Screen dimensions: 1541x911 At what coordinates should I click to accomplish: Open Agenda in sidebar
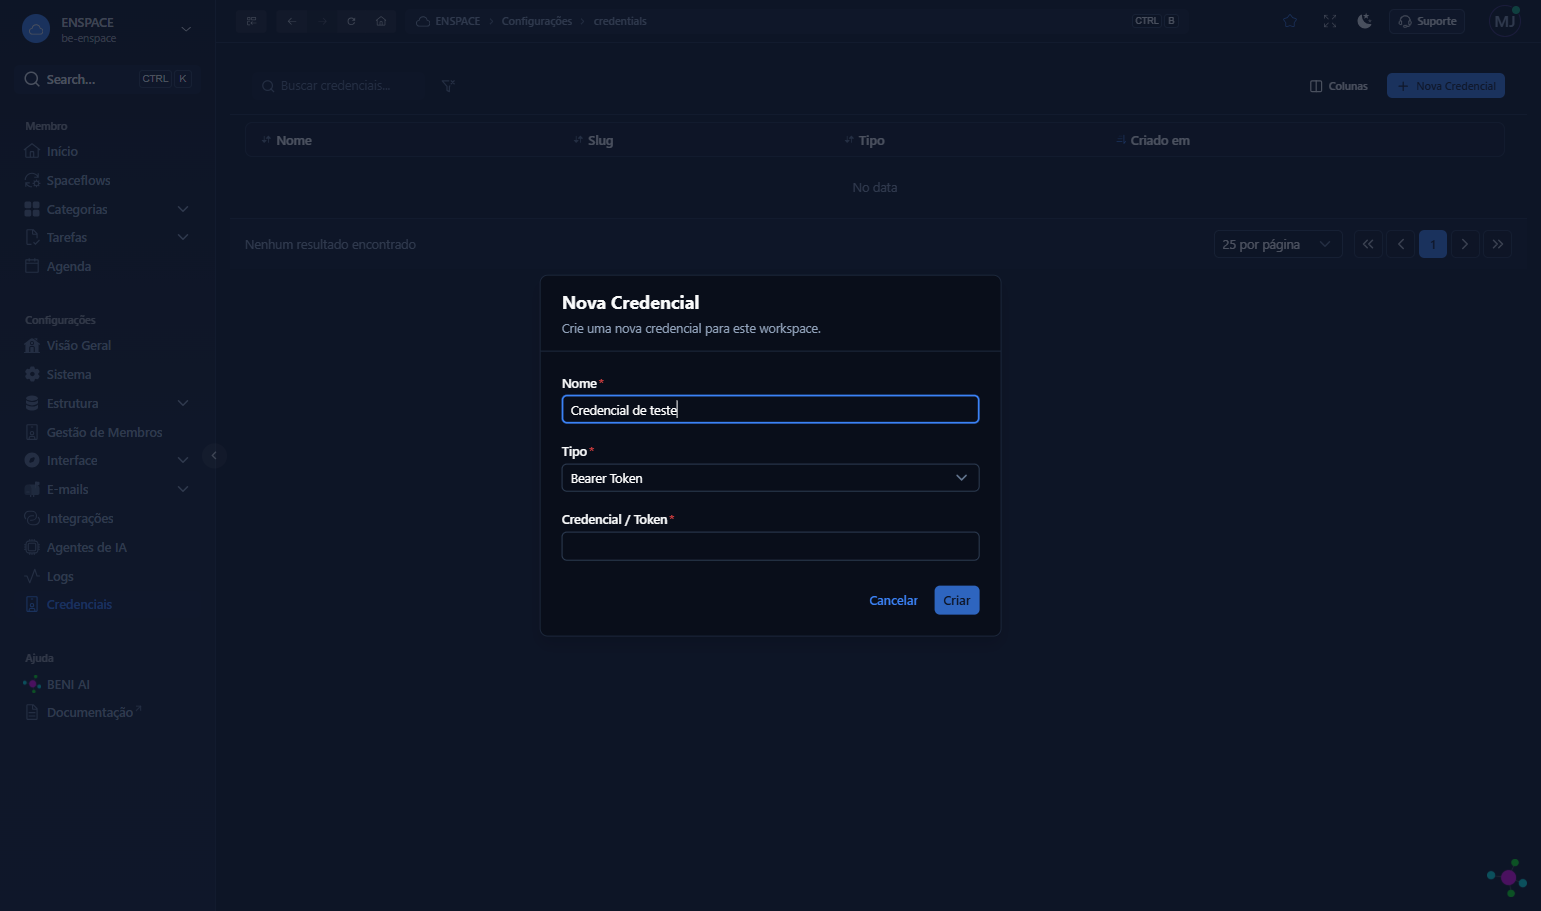click(68, 266)
